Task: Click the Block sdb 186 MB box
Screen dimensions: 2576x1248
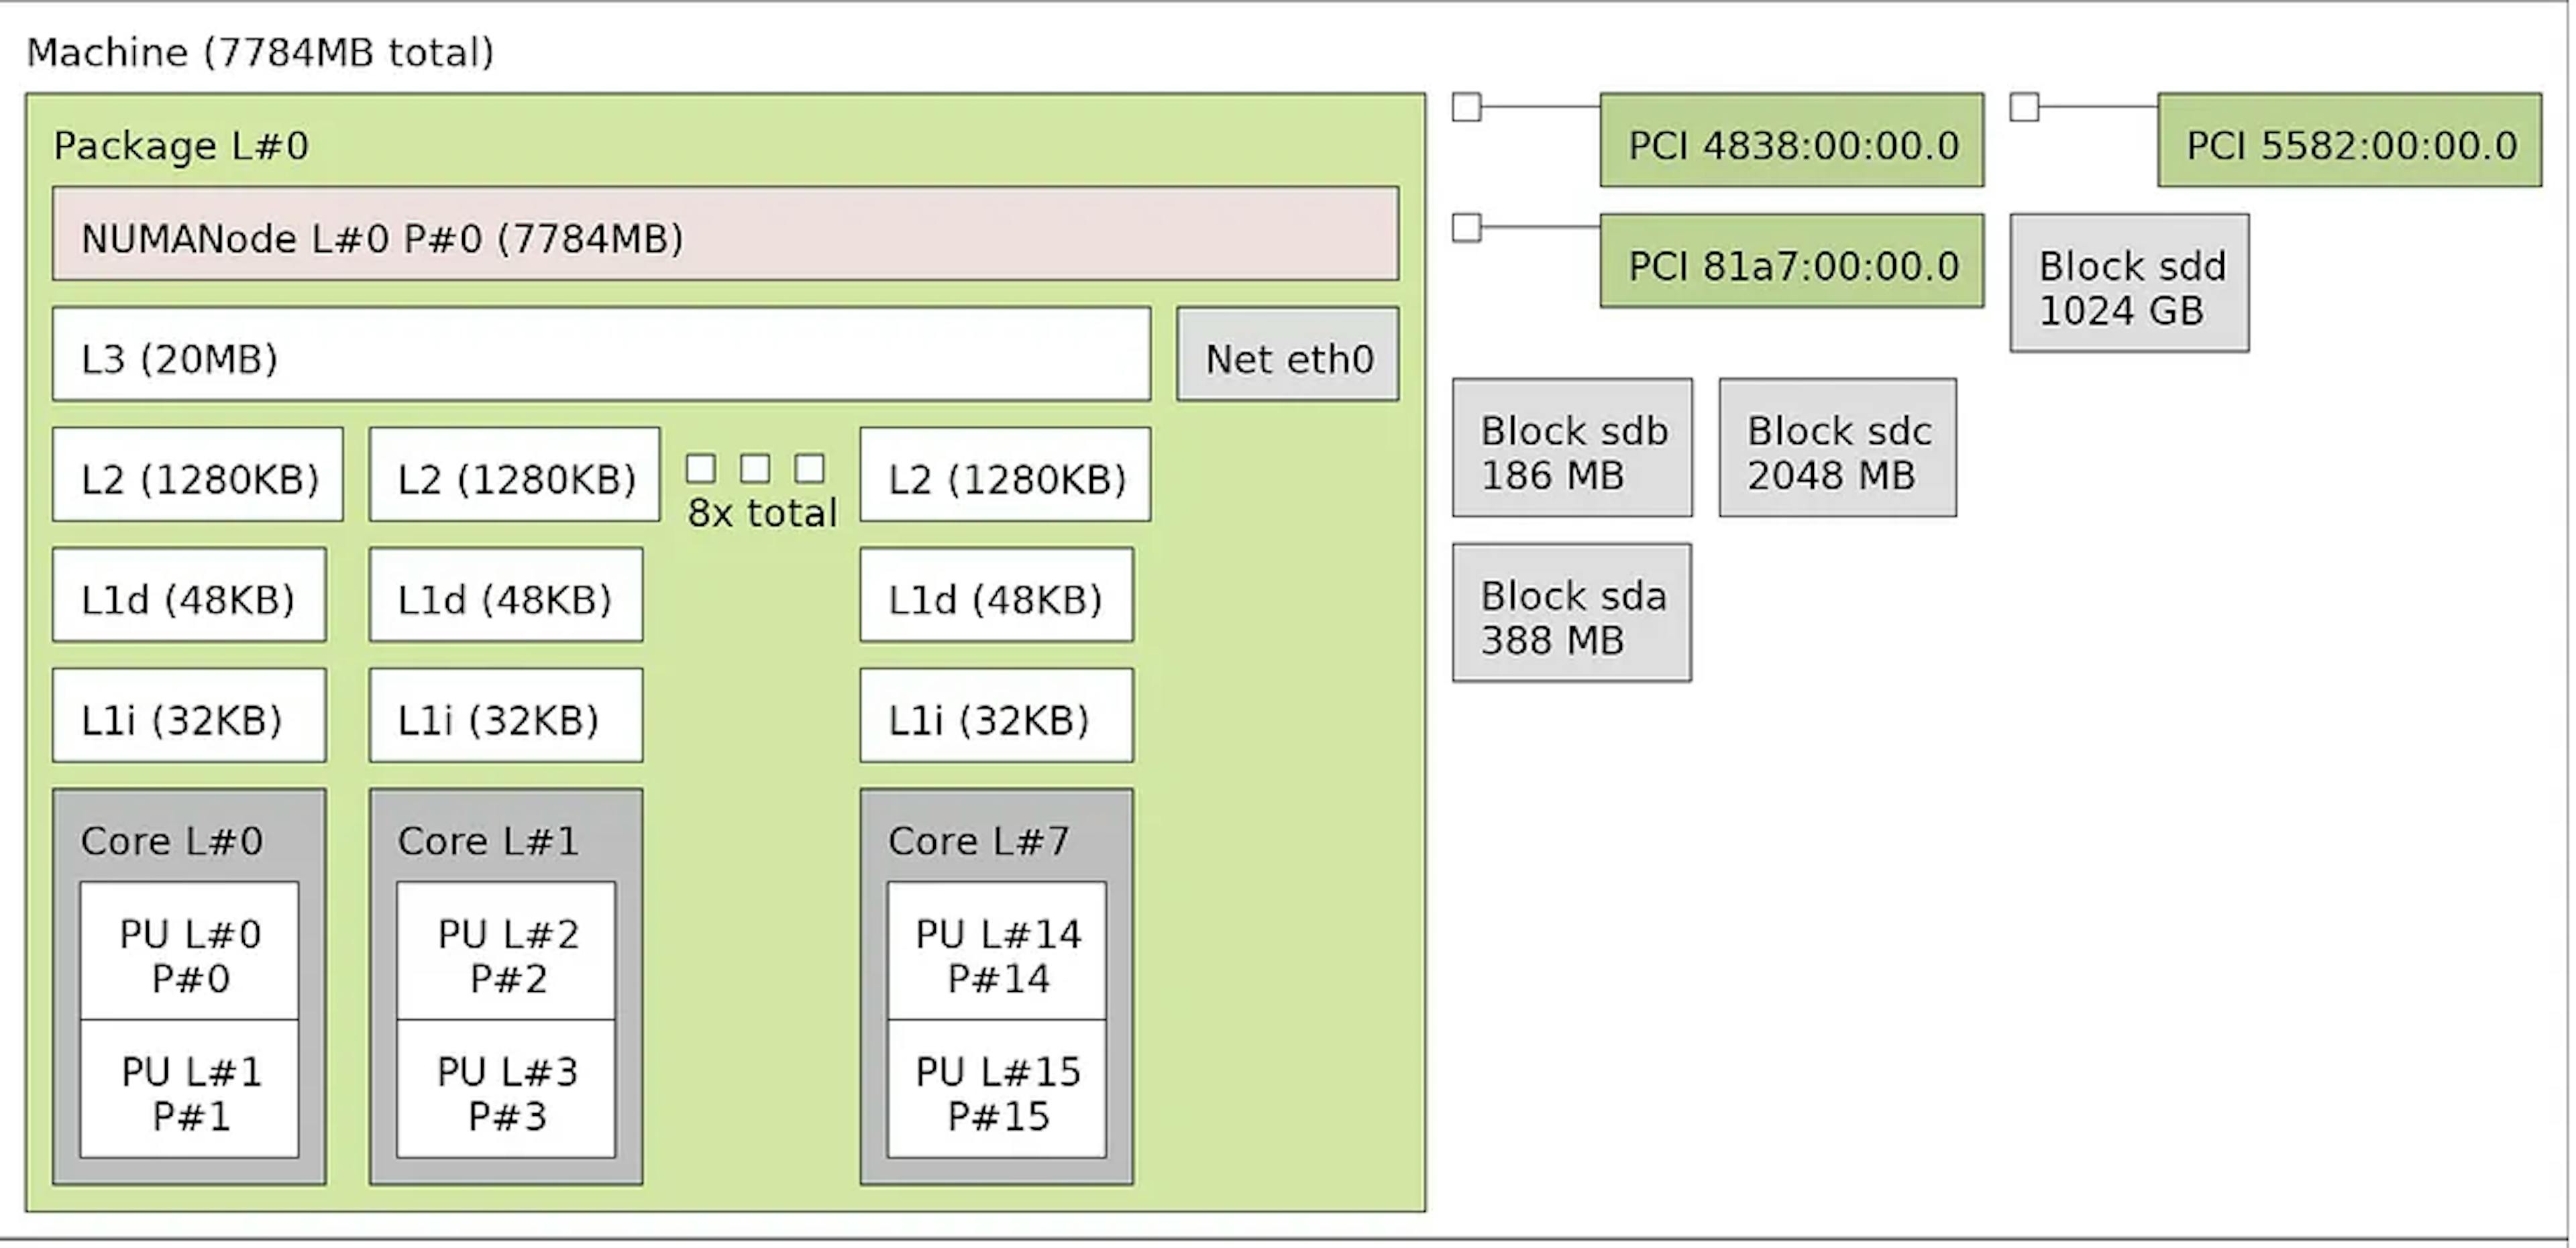Action: coord(1572,447)
